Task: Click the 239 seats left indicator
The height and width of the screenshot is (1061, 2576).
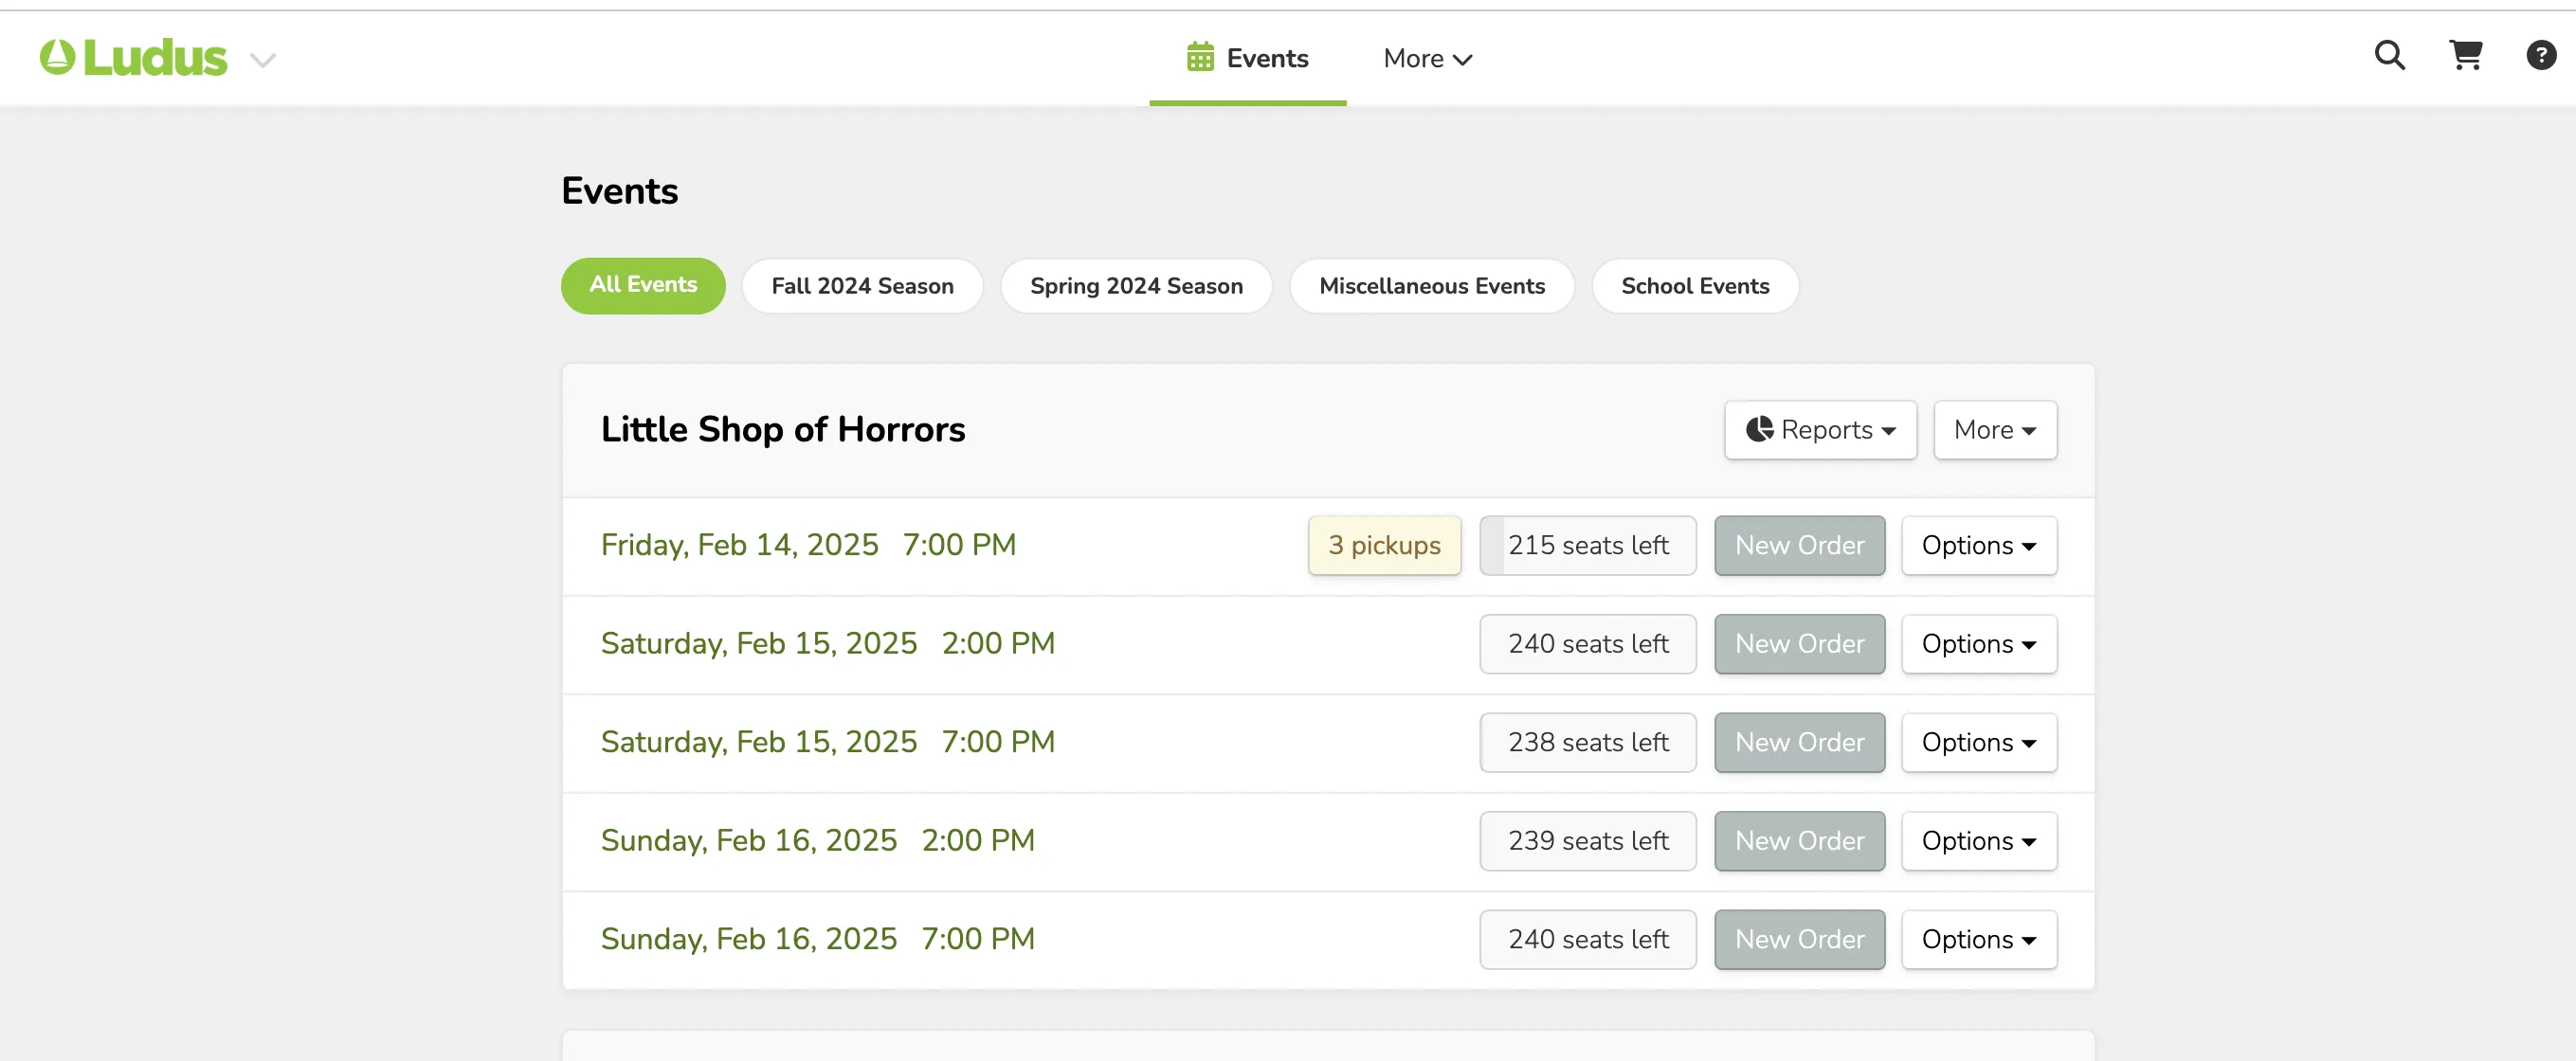Action: 1588,841
